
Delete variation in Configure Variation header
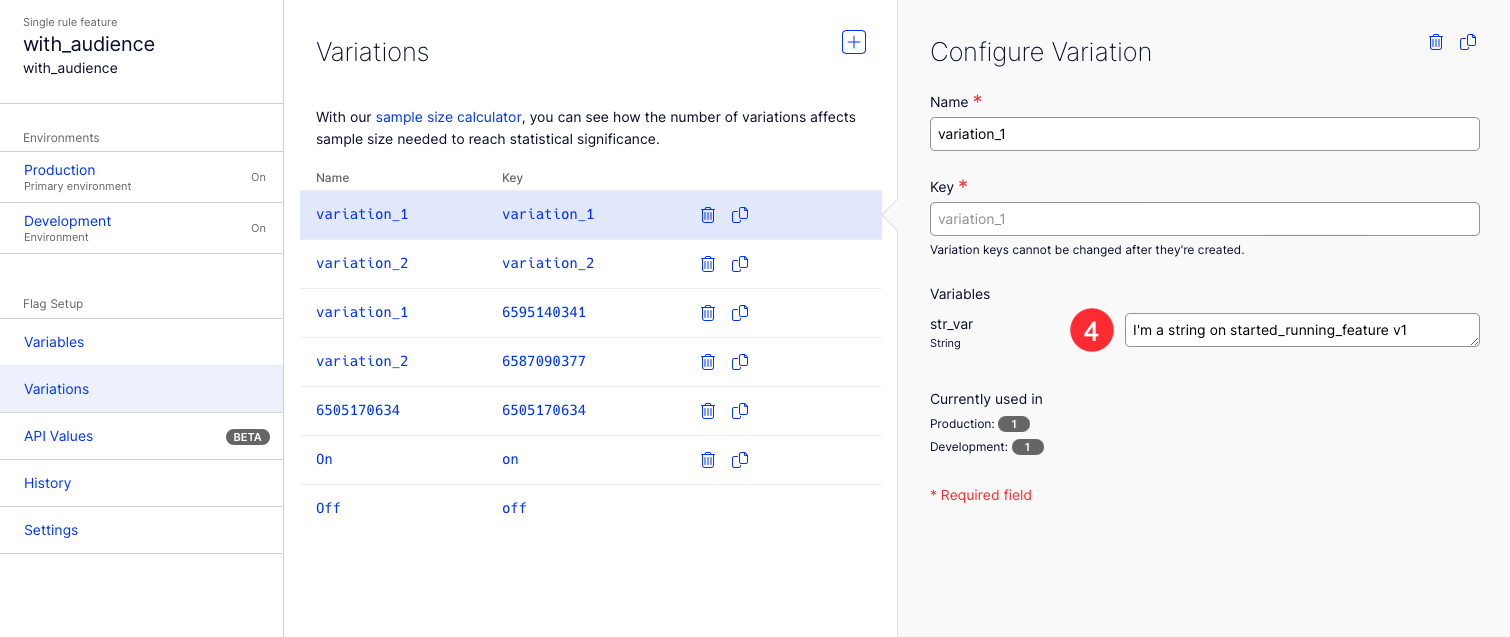tap(1436, 42)
